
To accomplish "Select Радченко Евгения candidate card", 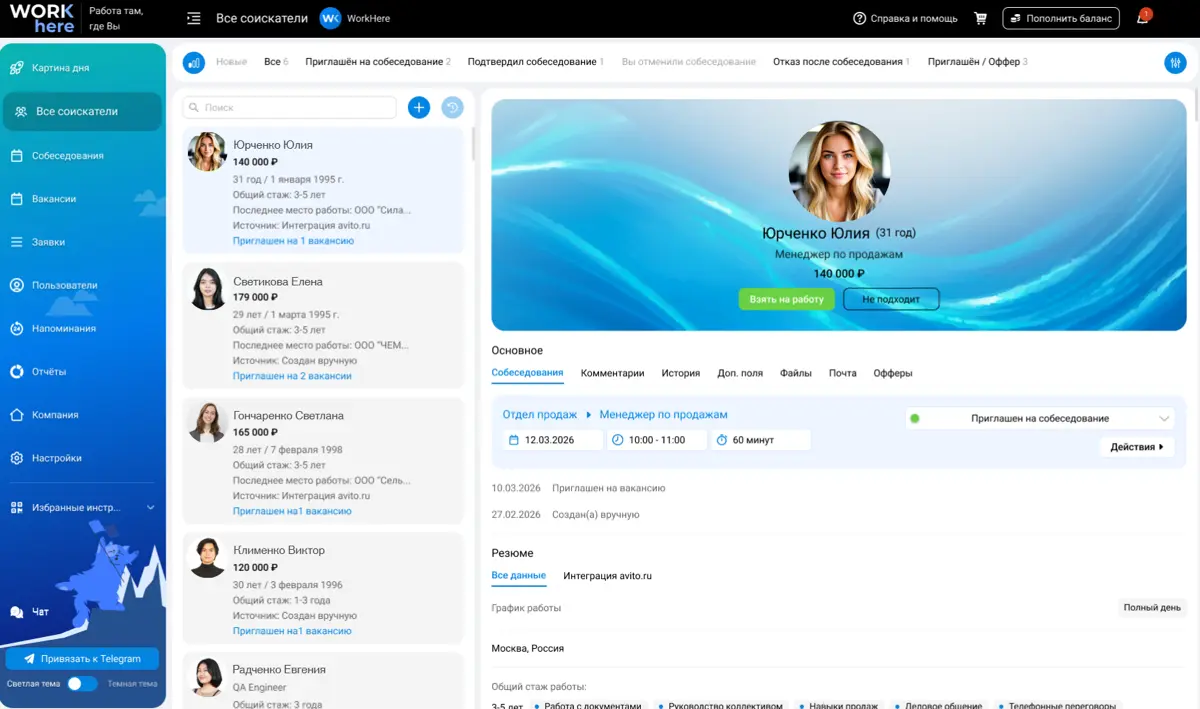I will click(323, 681).
